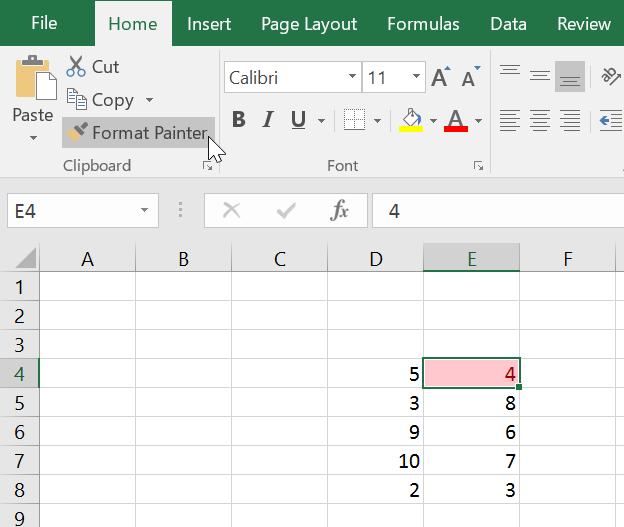Open the Font settings dialog launcher

[478, 166]
